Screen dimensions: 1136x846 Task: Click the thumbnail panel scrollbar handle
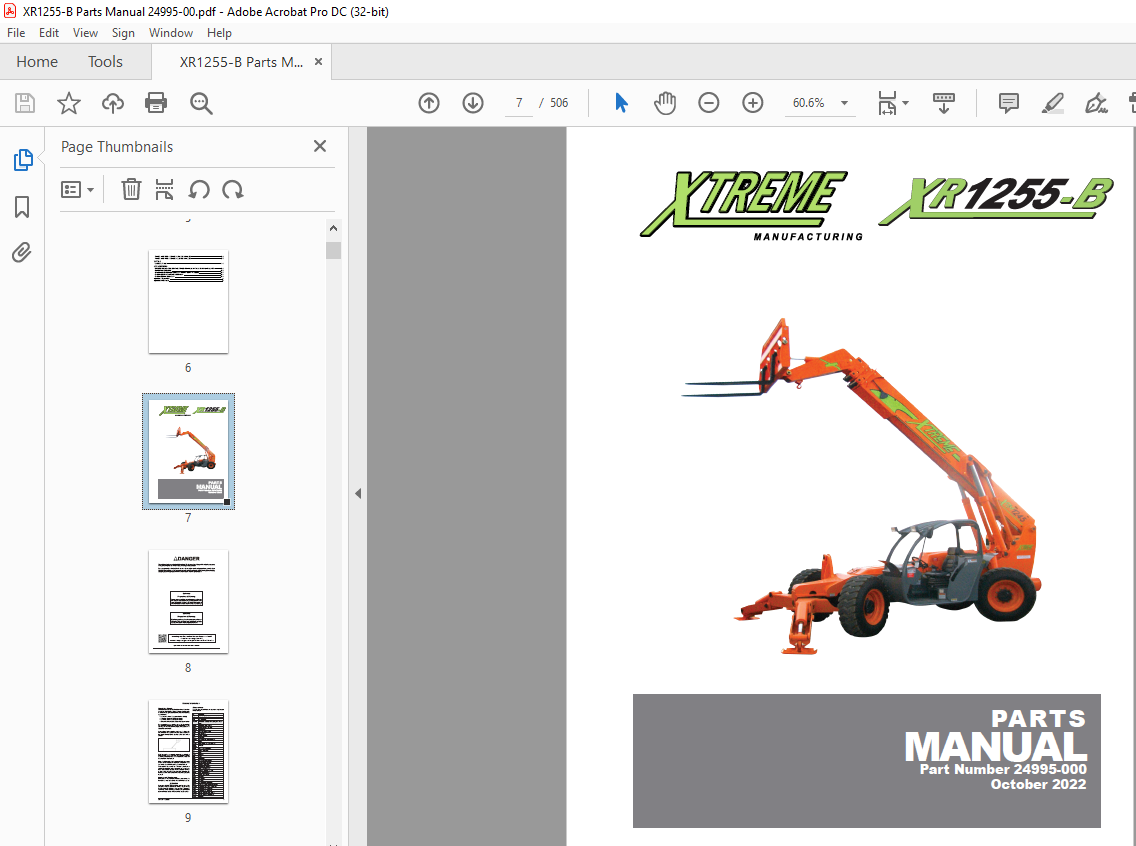(x=333, y=251)
